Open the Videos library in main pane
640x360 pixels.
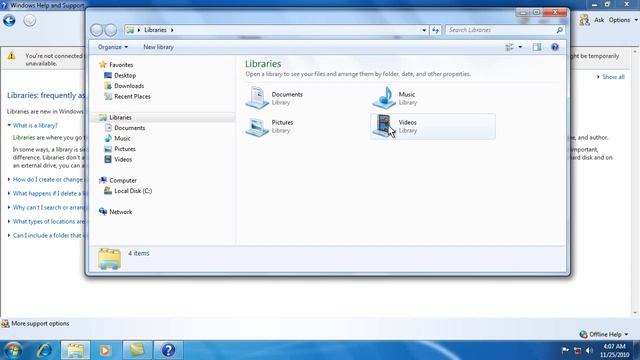click(x=433, y=127)
